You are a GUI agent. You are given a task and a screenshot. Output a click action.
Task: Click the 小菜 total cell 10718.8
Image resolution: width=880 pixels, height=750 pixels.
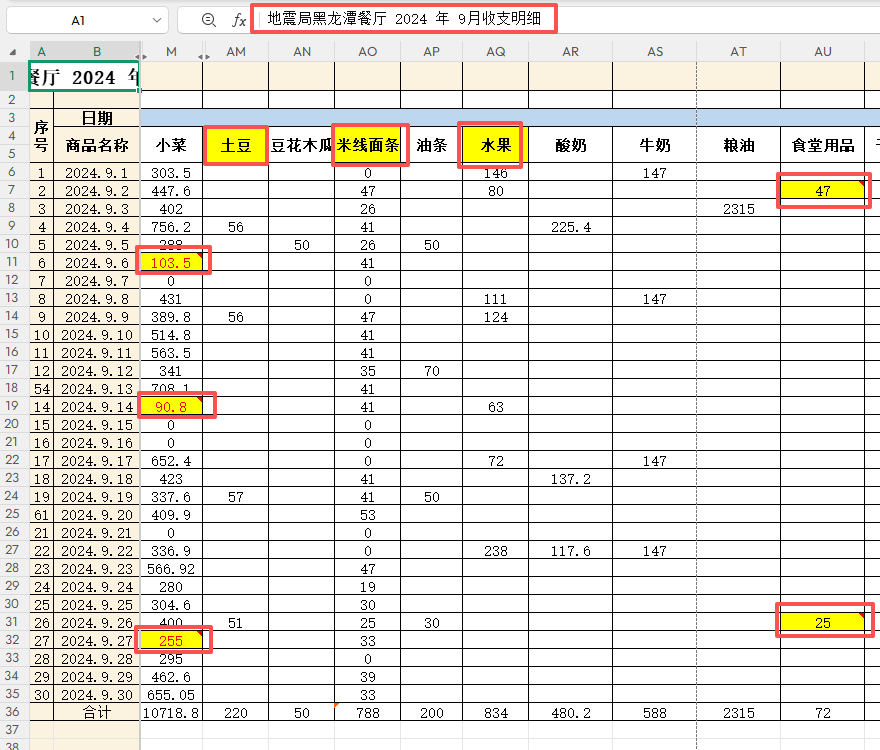click(x=172, y=713)
